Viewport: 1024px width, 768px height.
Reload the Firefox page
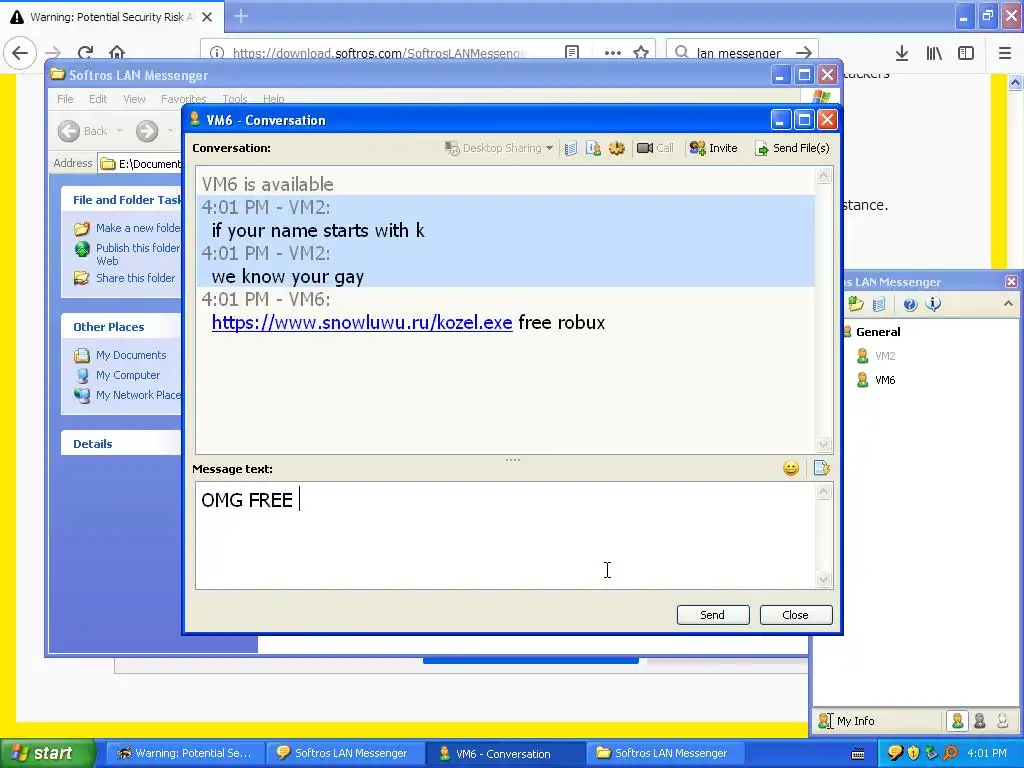coord(85,53)
